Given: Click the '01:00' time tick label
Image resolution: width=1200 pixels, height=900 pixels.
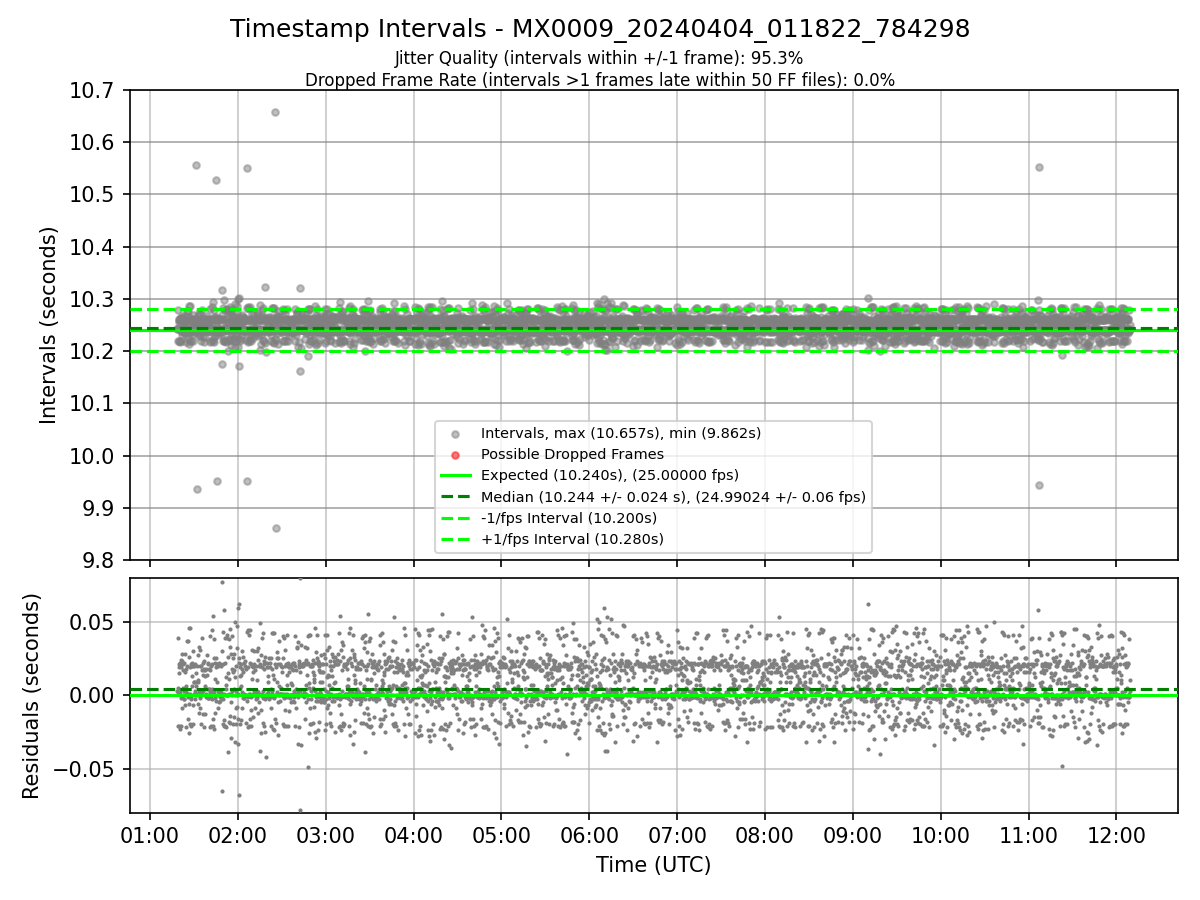Looking at the screenshot, I should (150, 834).
